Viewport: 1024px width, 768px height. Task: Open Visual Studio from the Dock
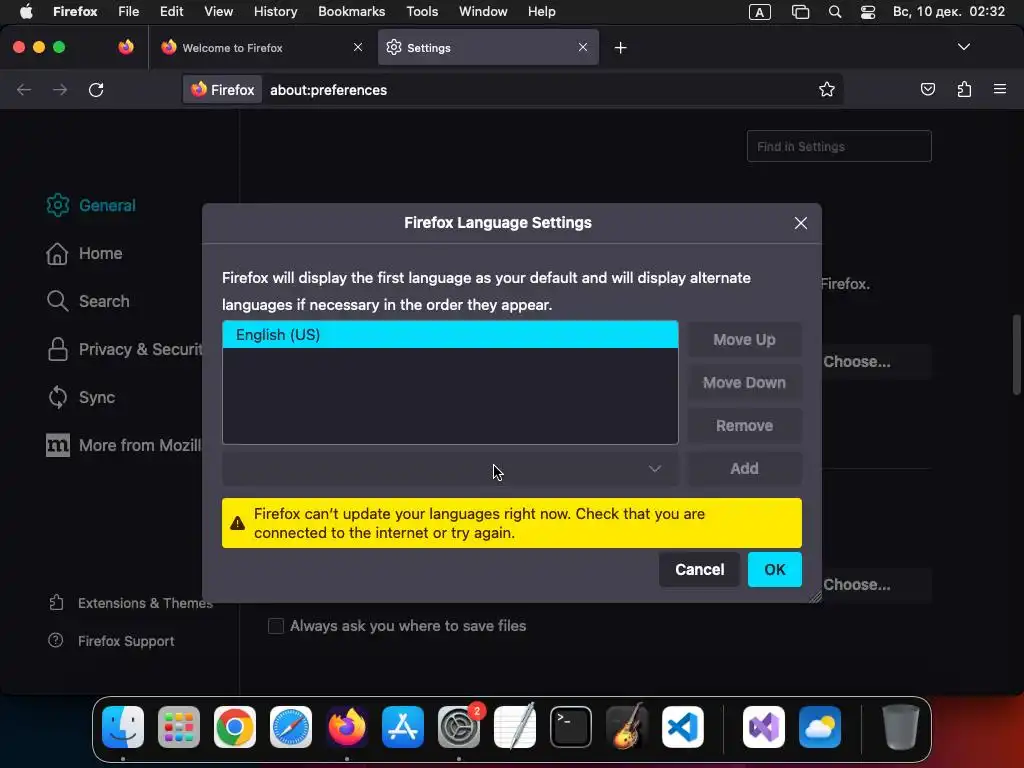tap(763, 727)
